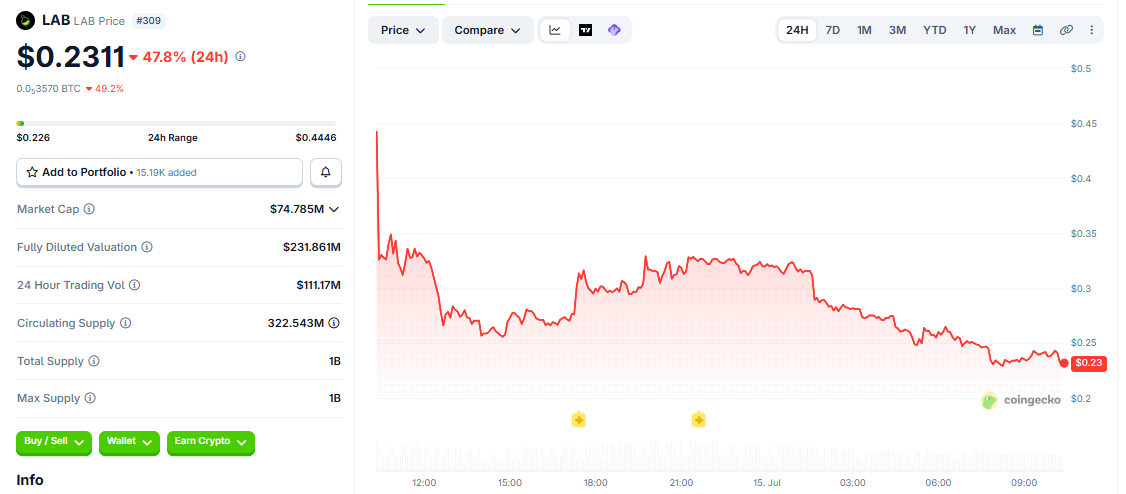
Task: Click the 47.8% (24h) change text
Action: 185,57
